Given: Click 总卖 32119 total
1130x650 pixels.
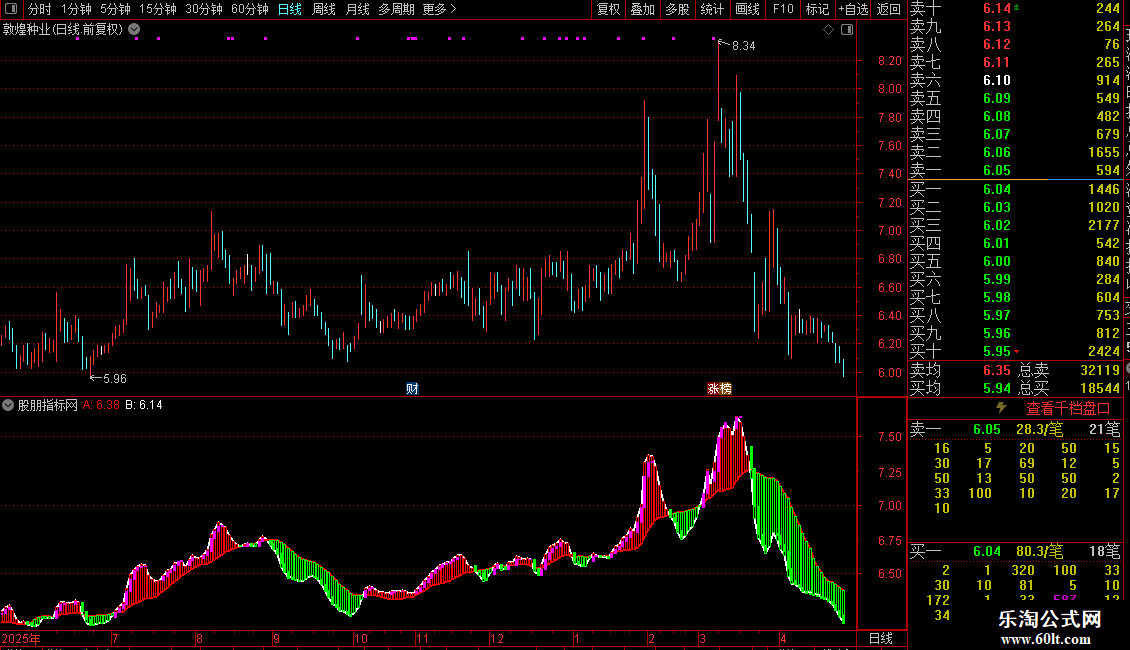Looking at the screenshot, I should (1069, 370).
